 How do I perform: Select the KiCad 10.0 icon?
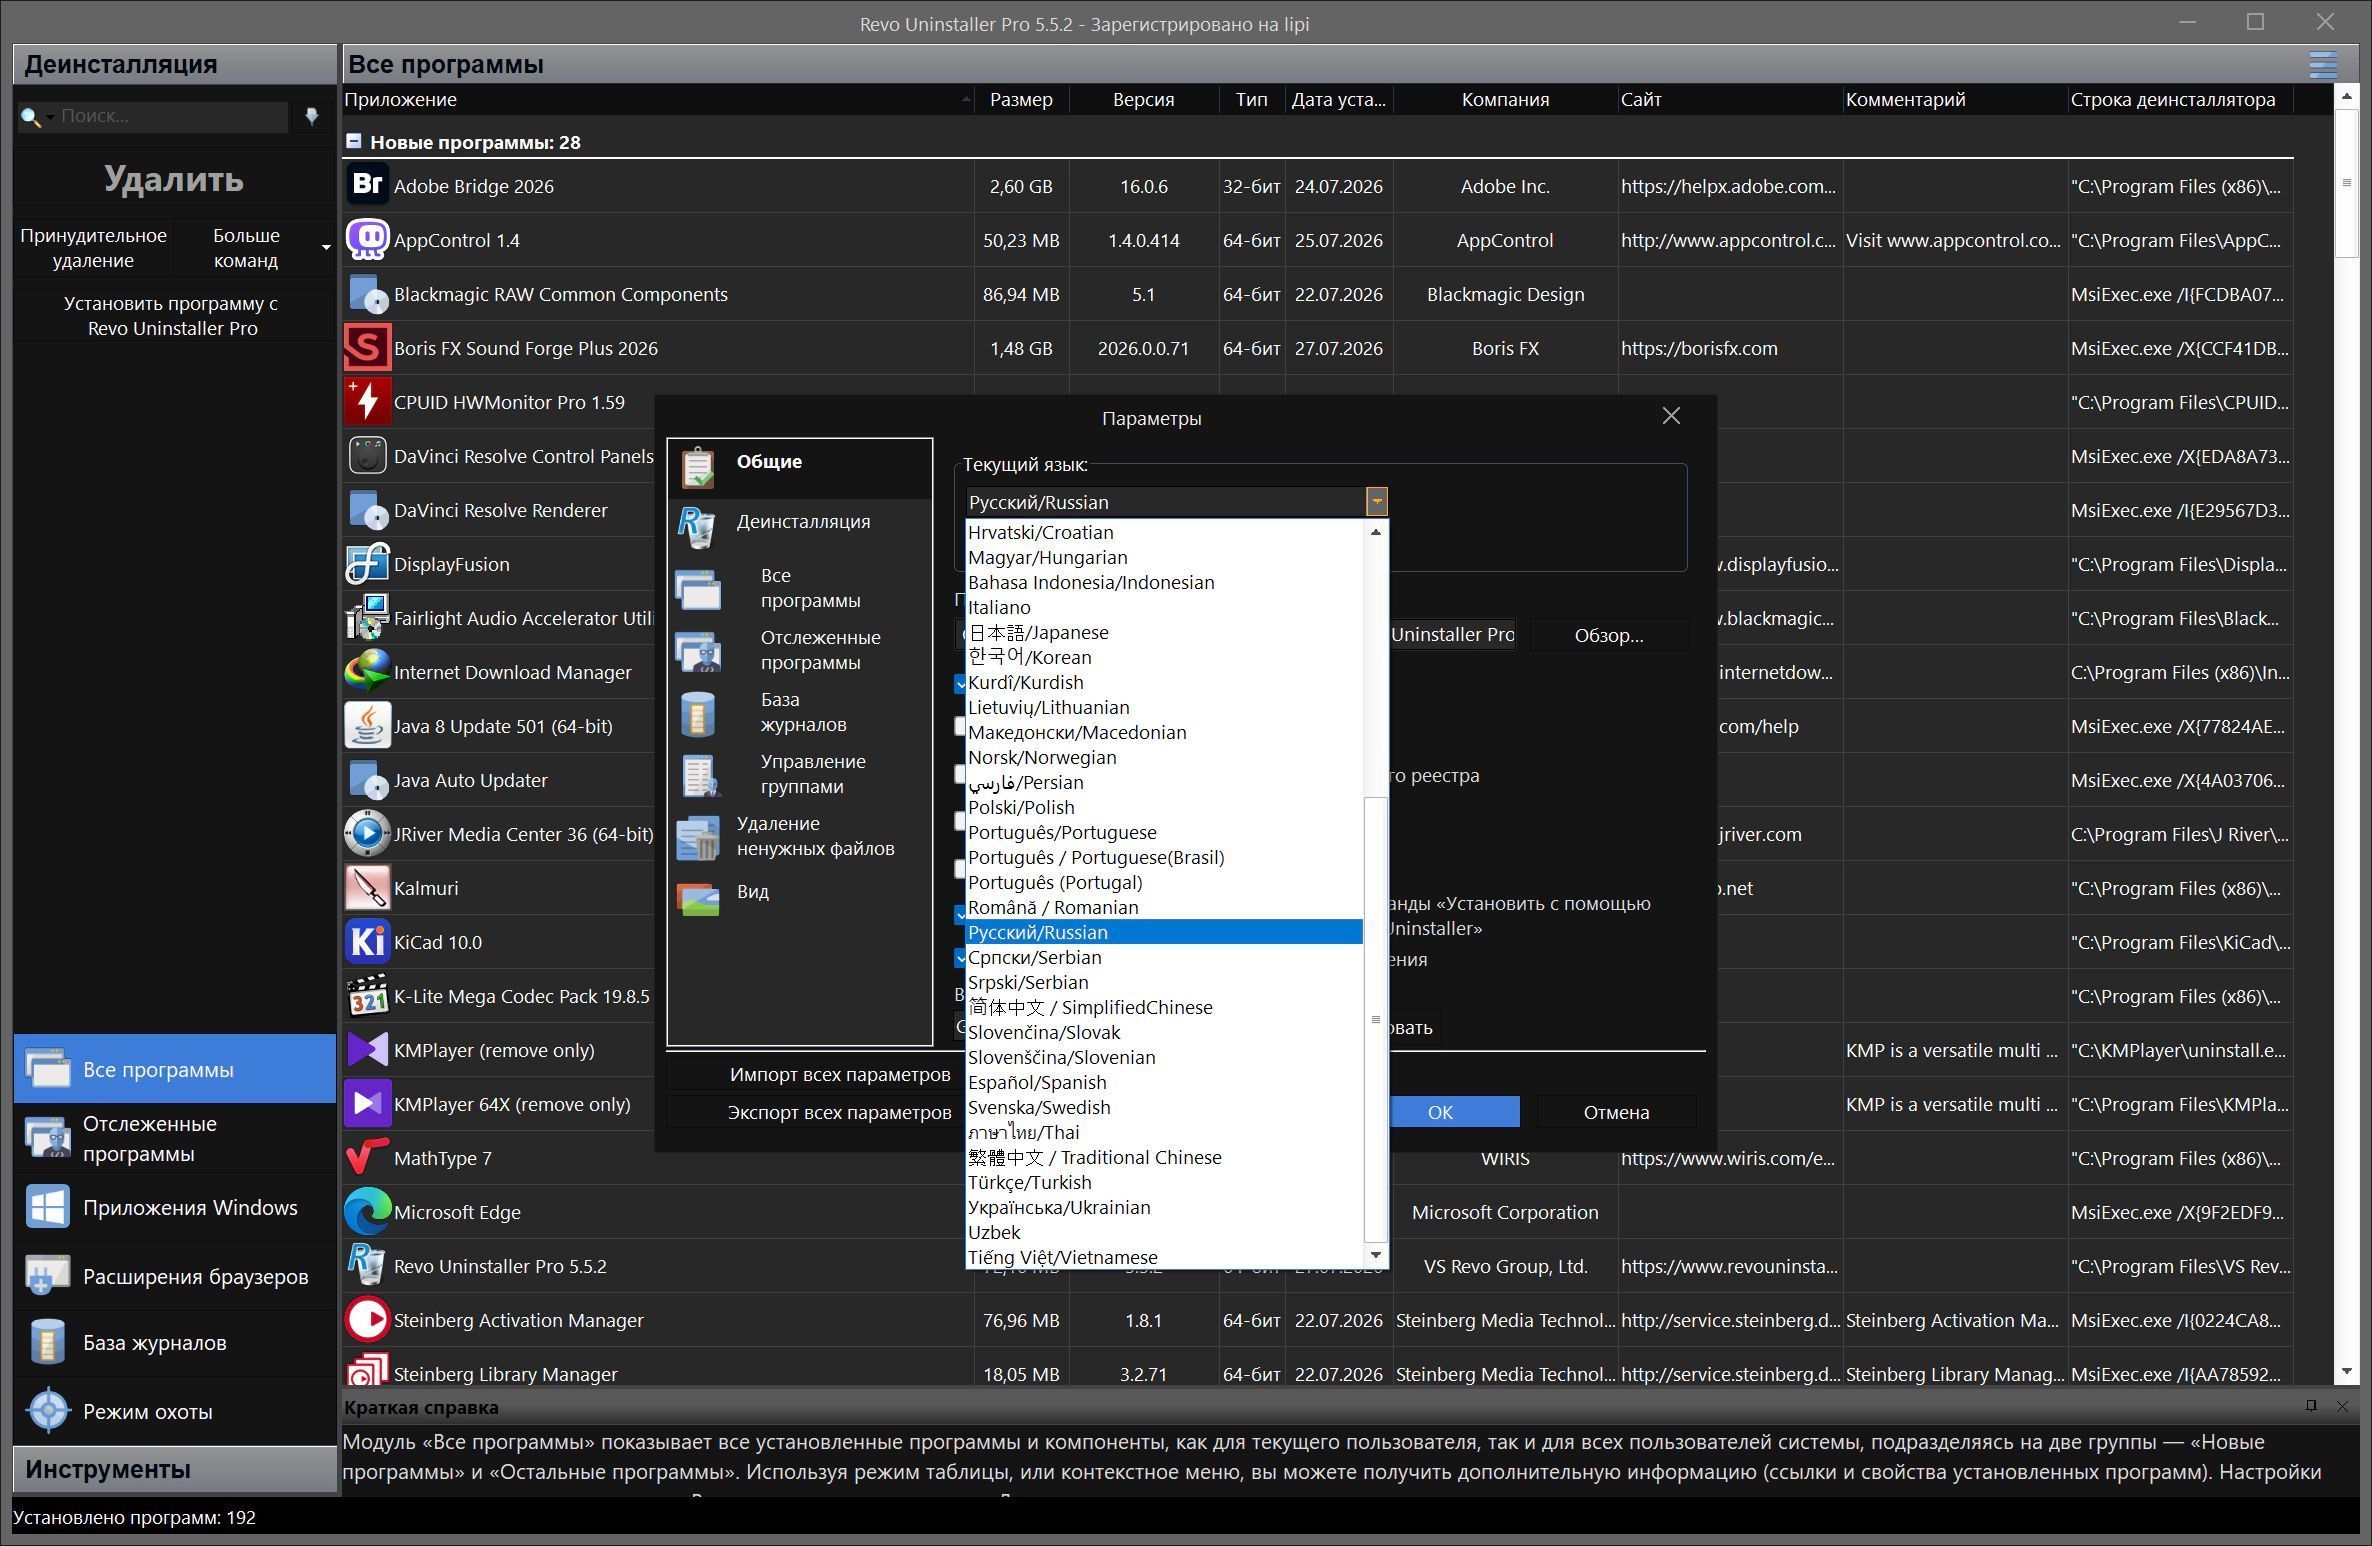point(367,942)
